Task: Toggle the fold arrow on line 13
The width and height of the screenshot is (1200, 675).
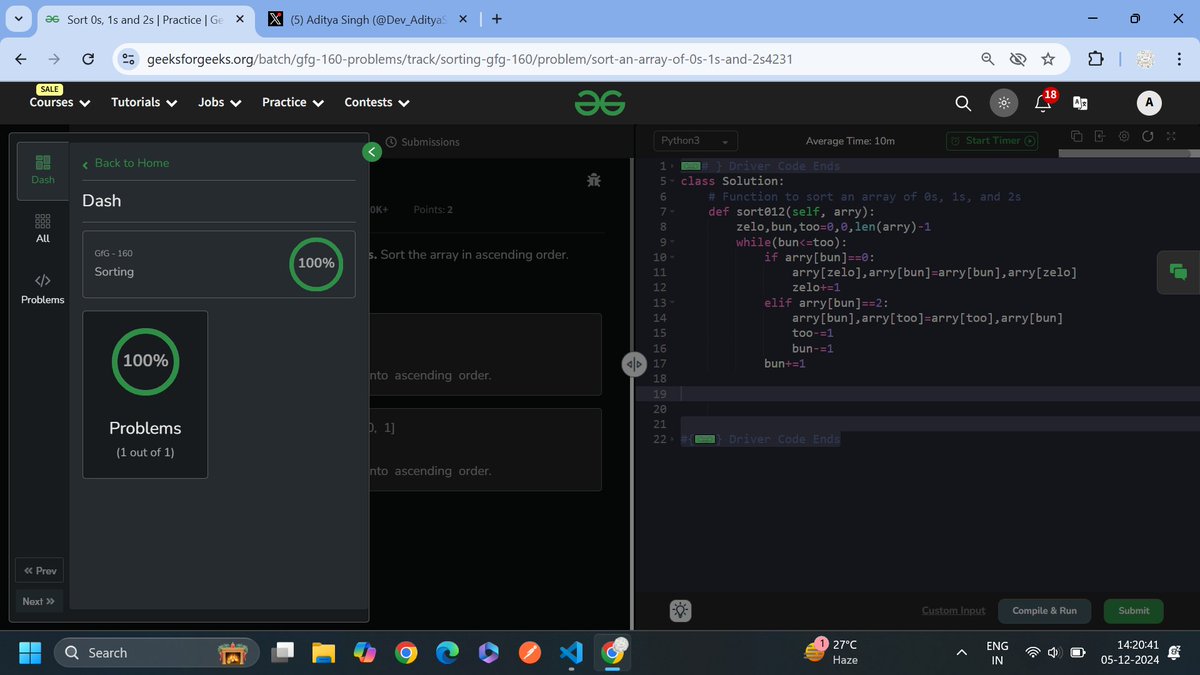Action: pos(674,303)
